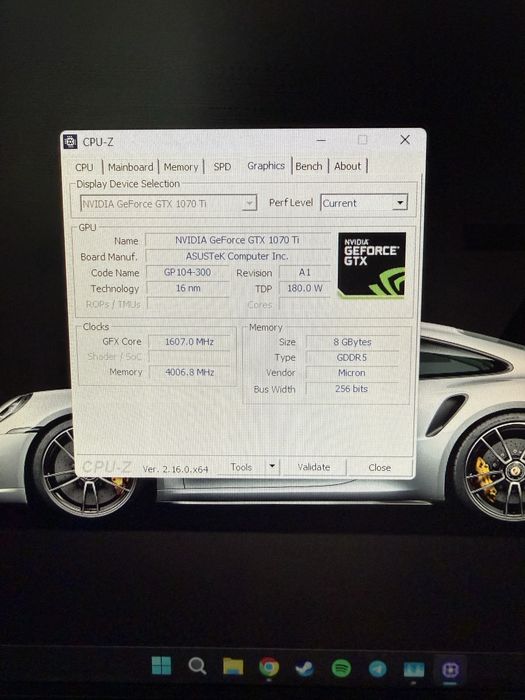The height and width of the screenshot is (700, 525).
Task: Click the TDP 180.0 W value
Action: (x=304, y=288)
